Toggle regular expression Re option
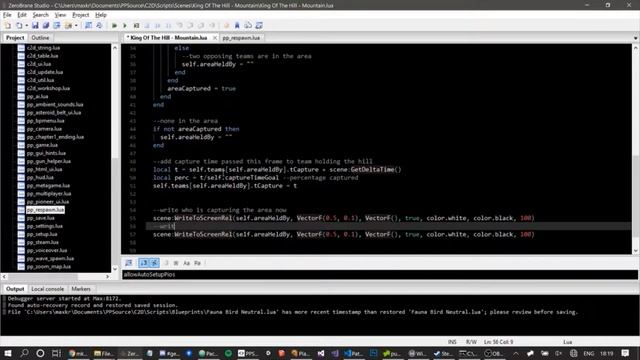Viewport: 640px width, 360px height. click(x=198, y=263)
